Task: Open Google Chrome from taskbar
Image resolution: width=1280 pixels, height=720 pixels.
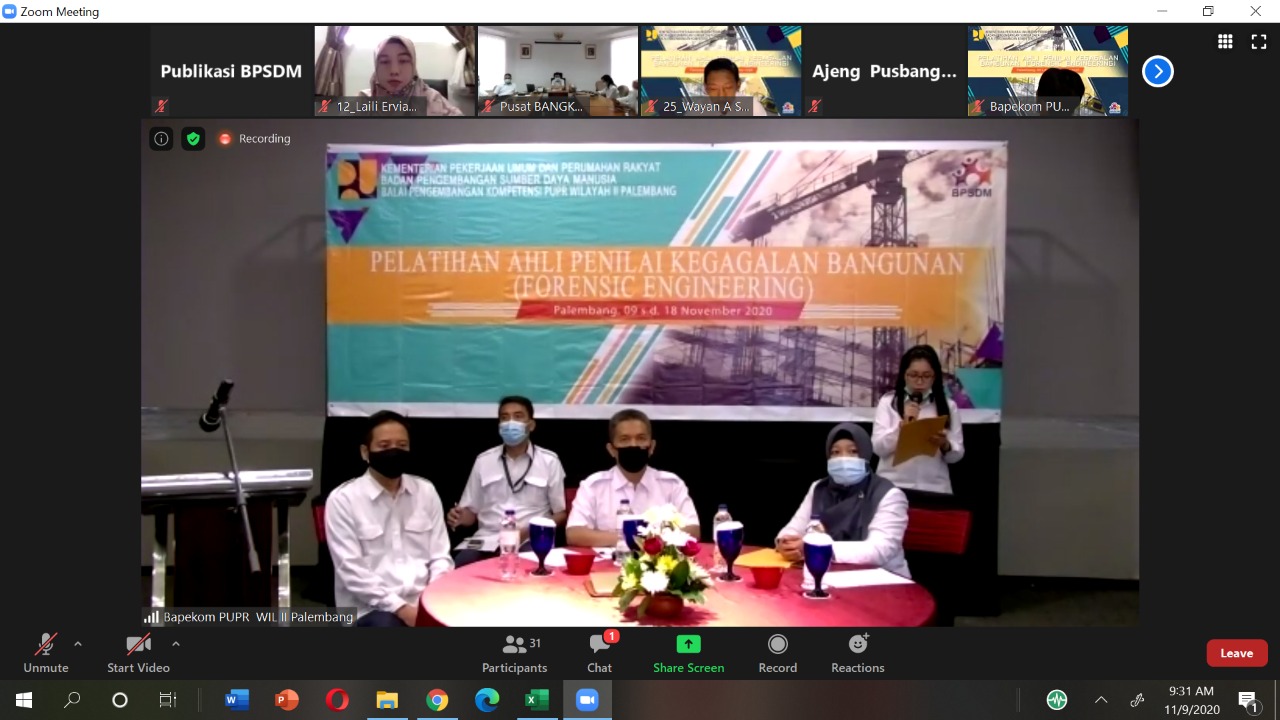Action: pos(437,700)
